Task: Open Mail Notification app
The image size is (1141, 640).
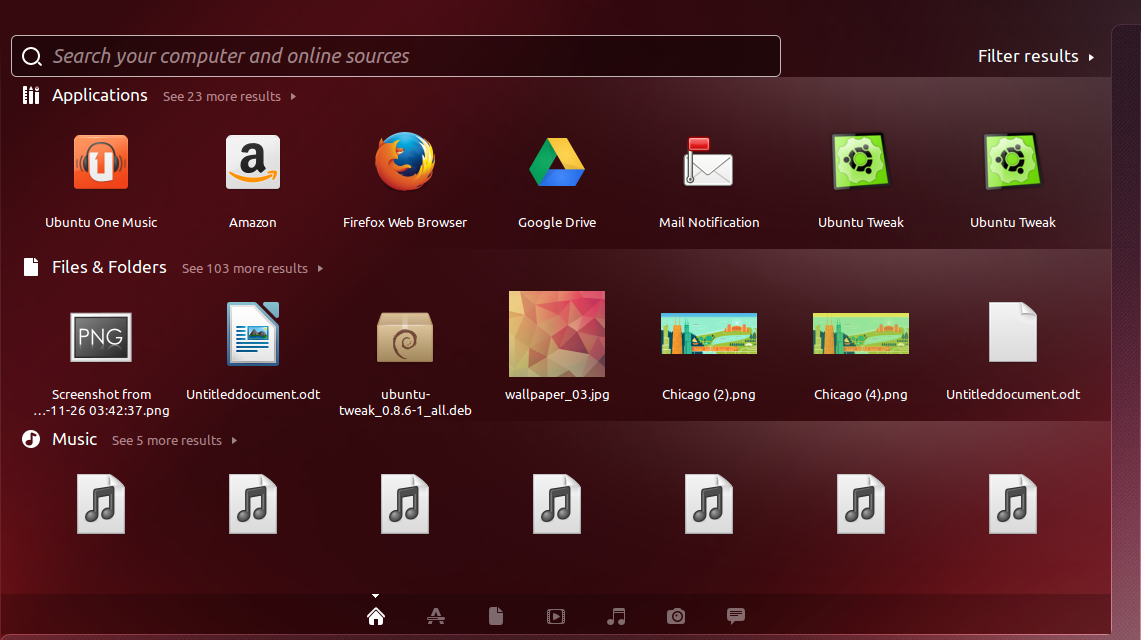Action: click(709, 163)
